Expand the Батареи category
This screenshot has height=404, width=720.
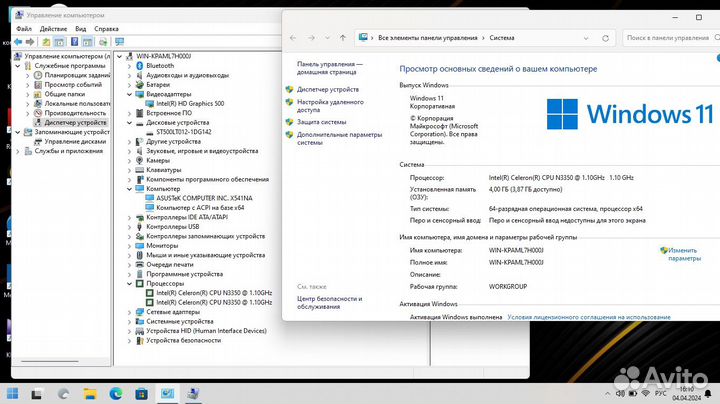click(x=129, y=84)
